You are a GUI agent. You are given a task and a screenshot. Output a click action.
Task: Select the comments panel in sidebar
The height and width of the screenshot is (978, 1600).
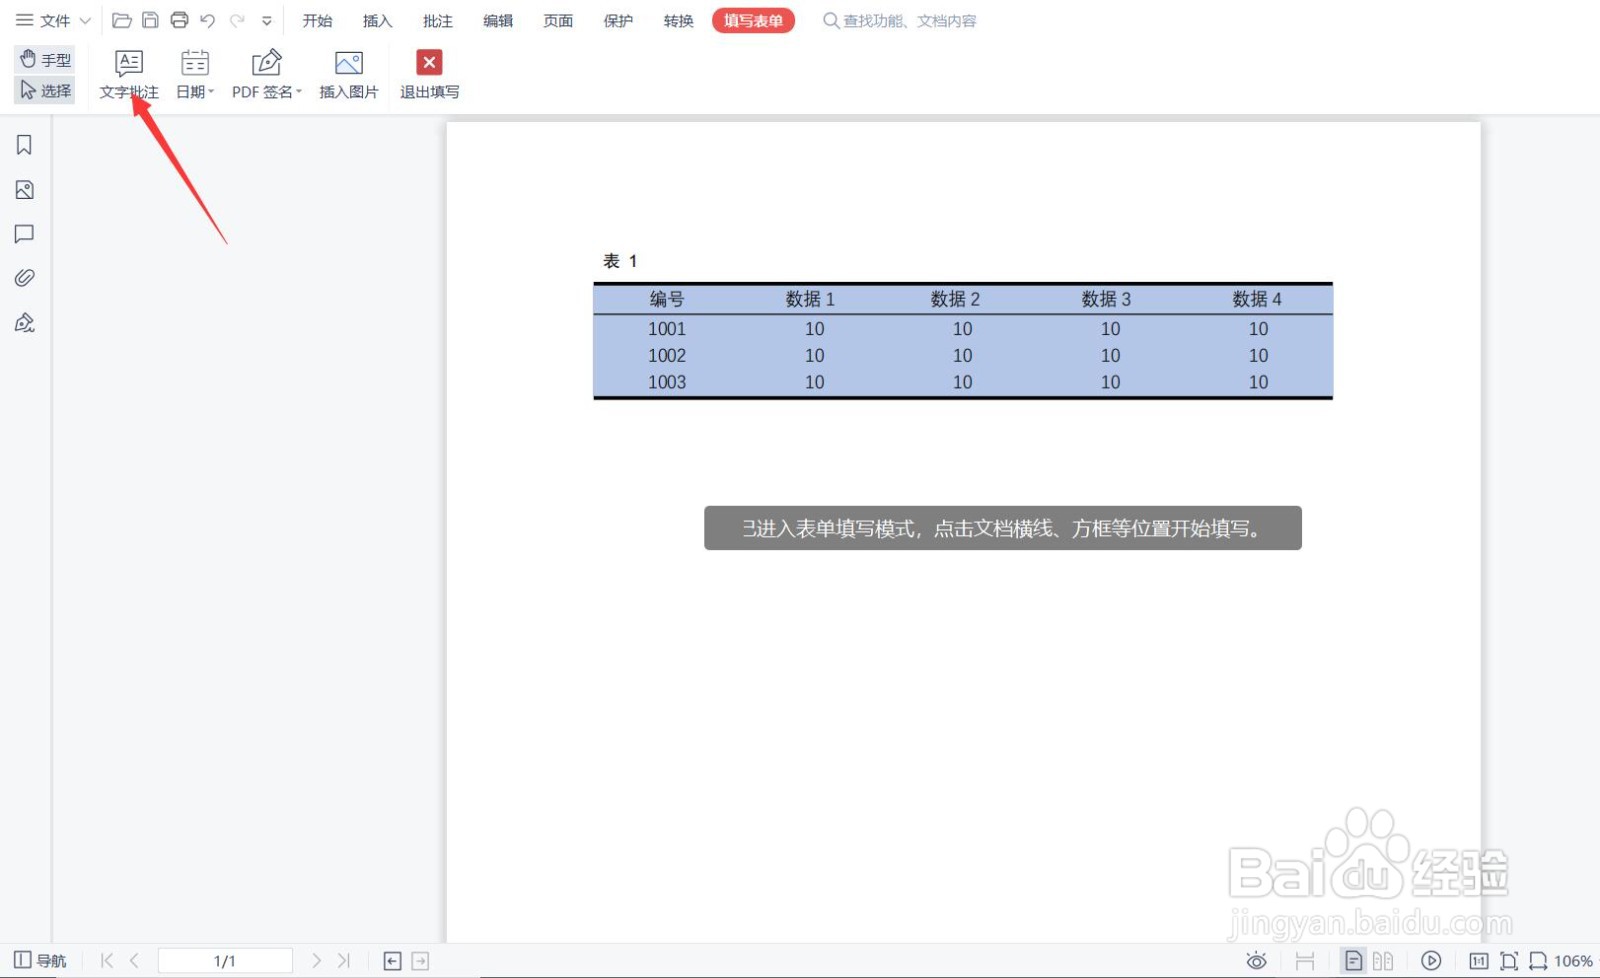click(x=24, y=233)
